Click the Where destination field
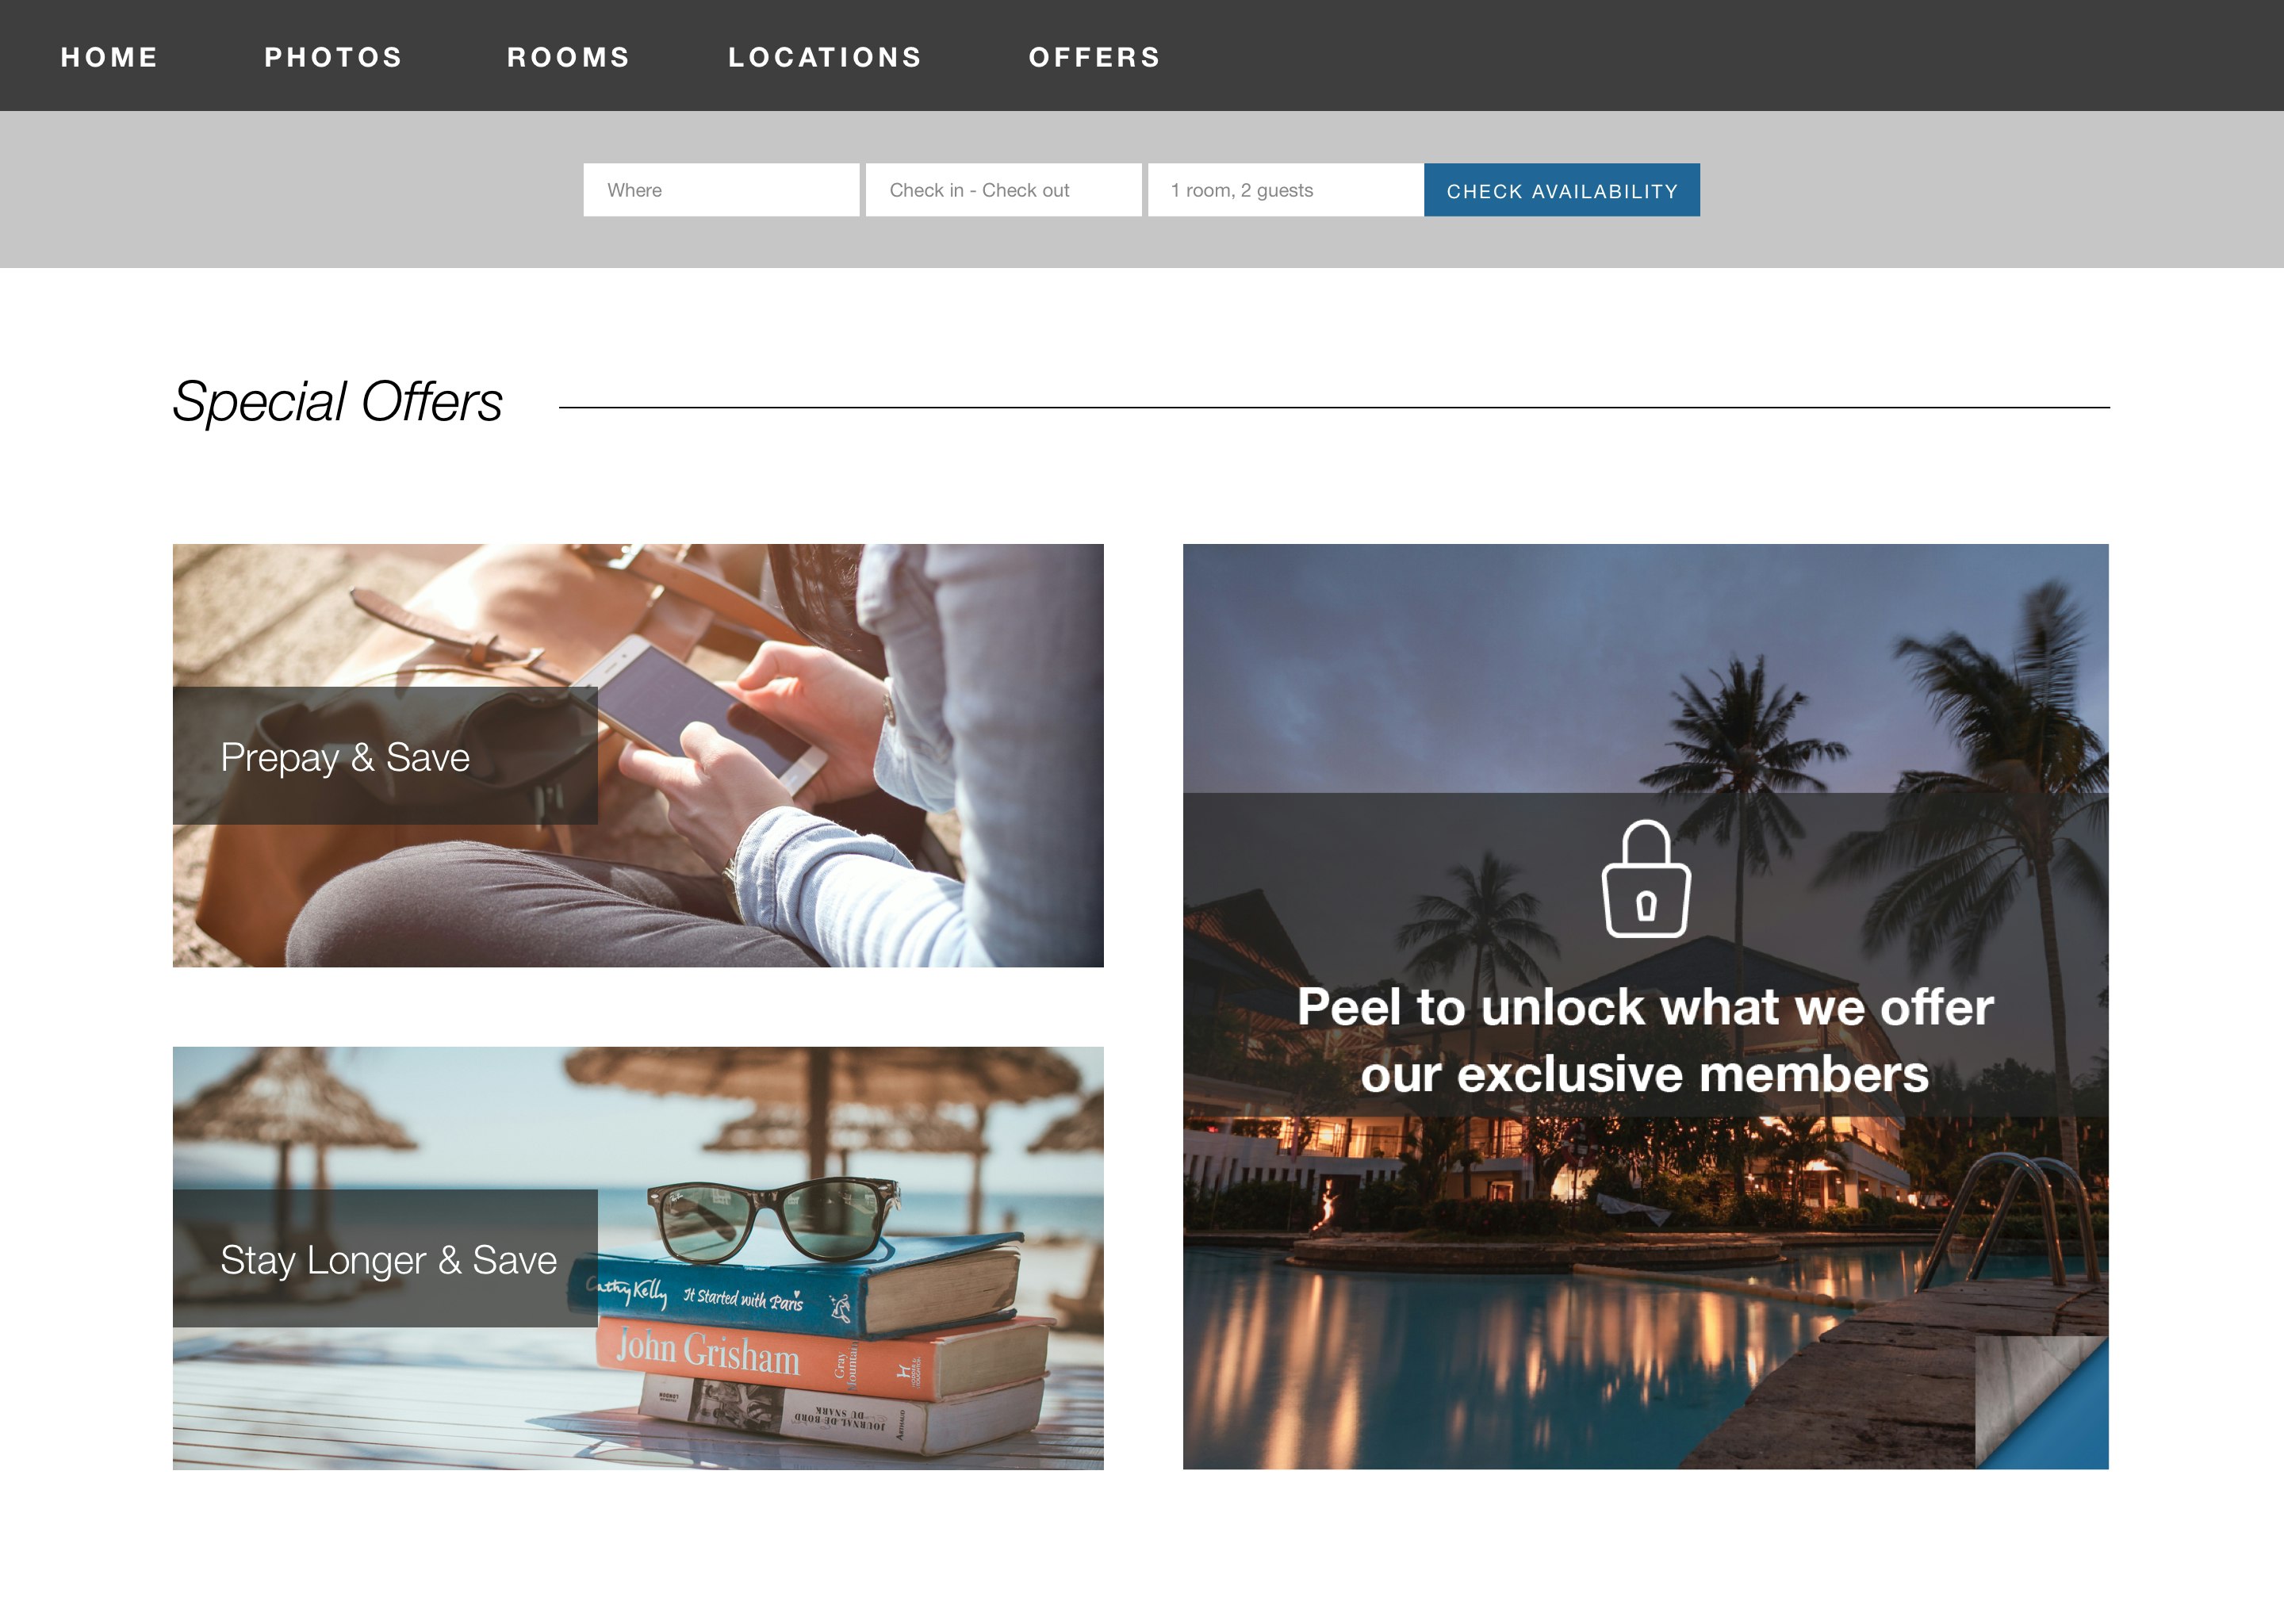Image resolution: width=2284 pixels, height=1624 pixels. tap(721, 190)
